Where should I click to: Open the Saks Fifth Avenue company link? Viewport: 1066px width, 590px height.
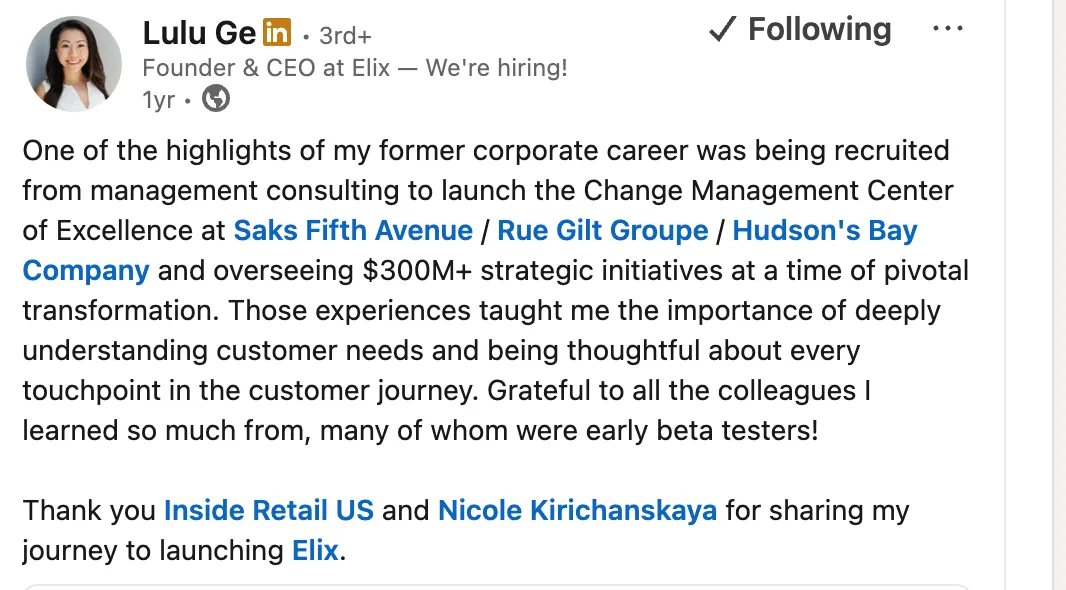tap(353, 230)
